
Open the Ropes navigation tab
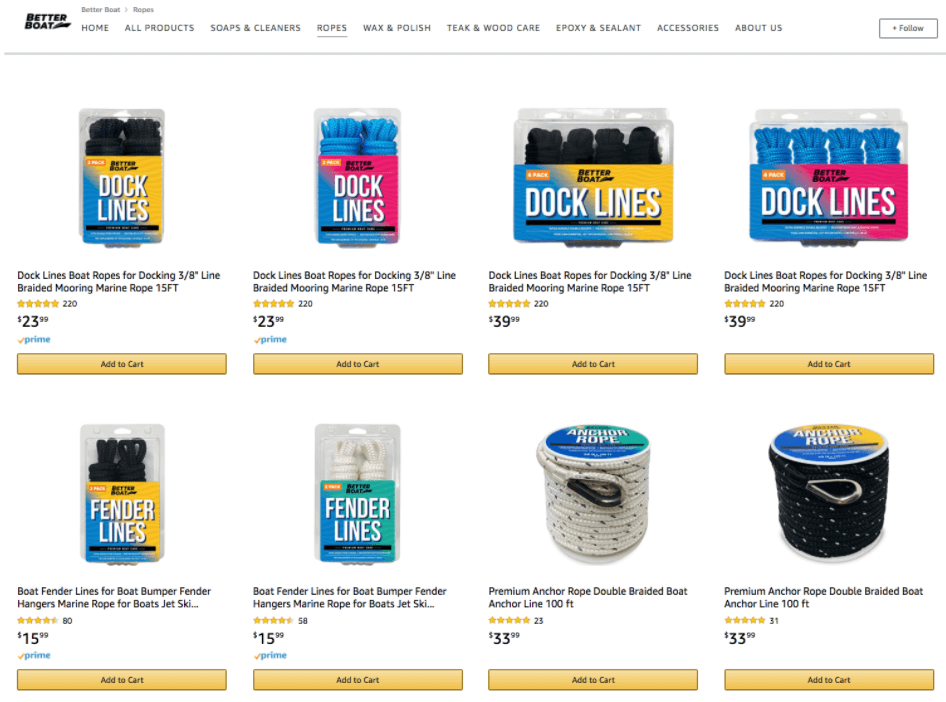(332, 28)
